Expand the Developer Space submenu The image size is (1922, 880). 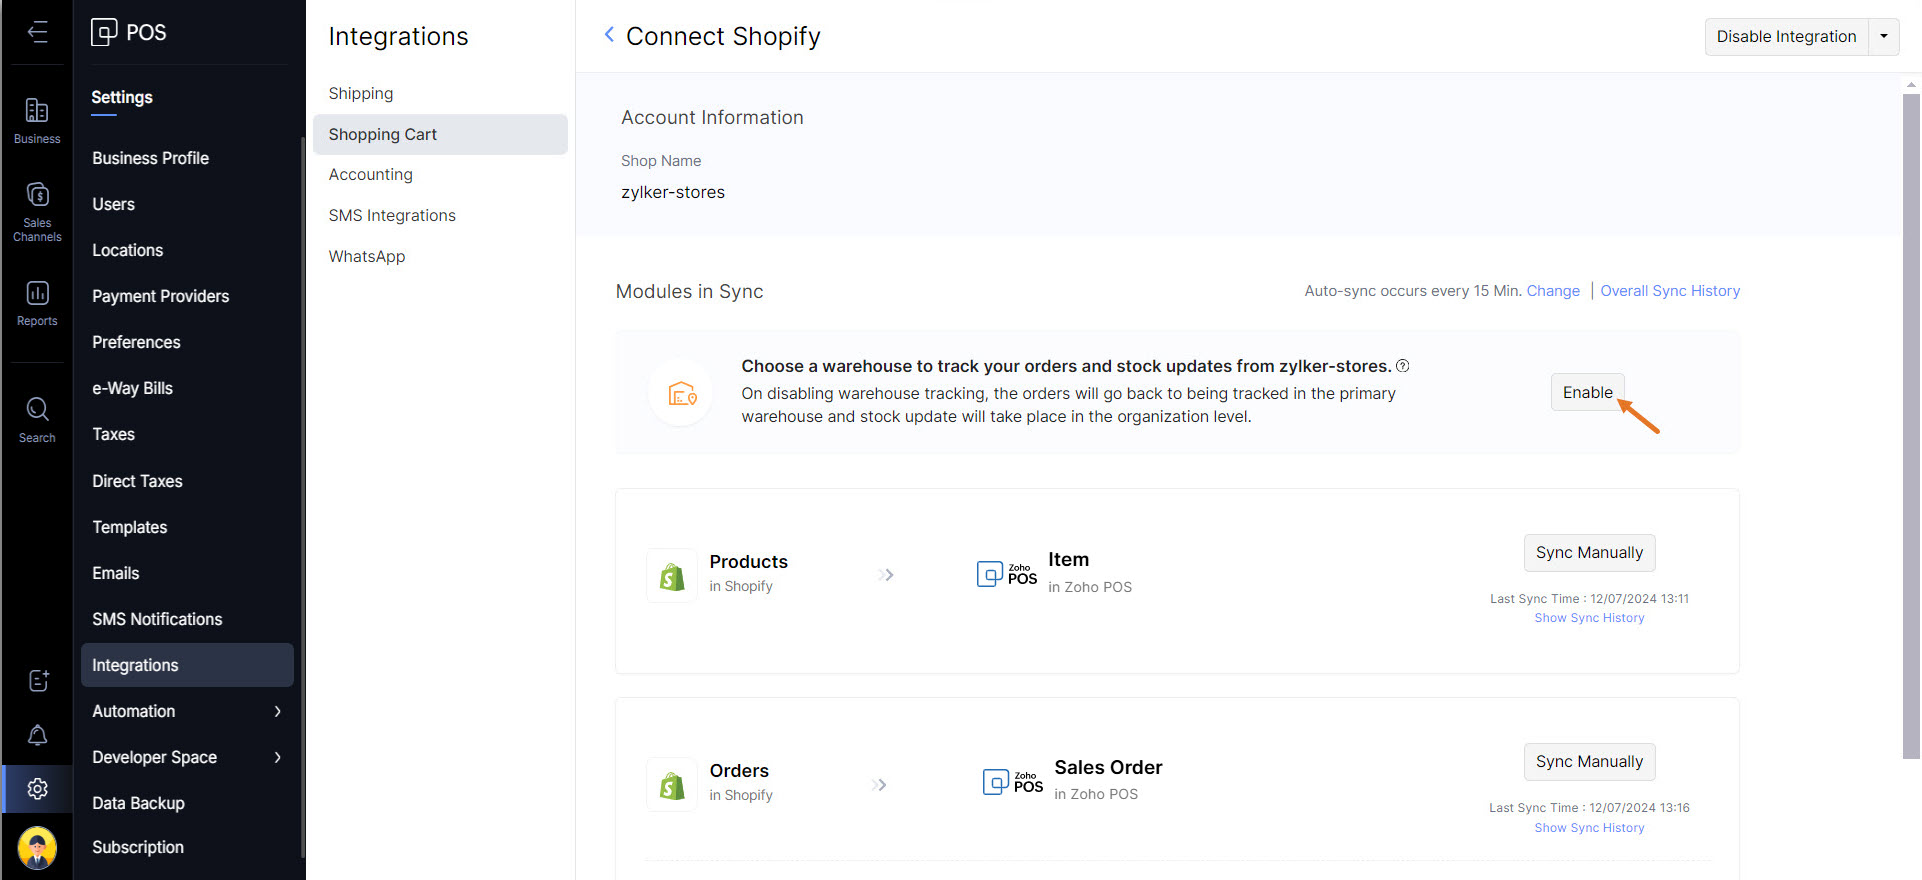(277, 757)
